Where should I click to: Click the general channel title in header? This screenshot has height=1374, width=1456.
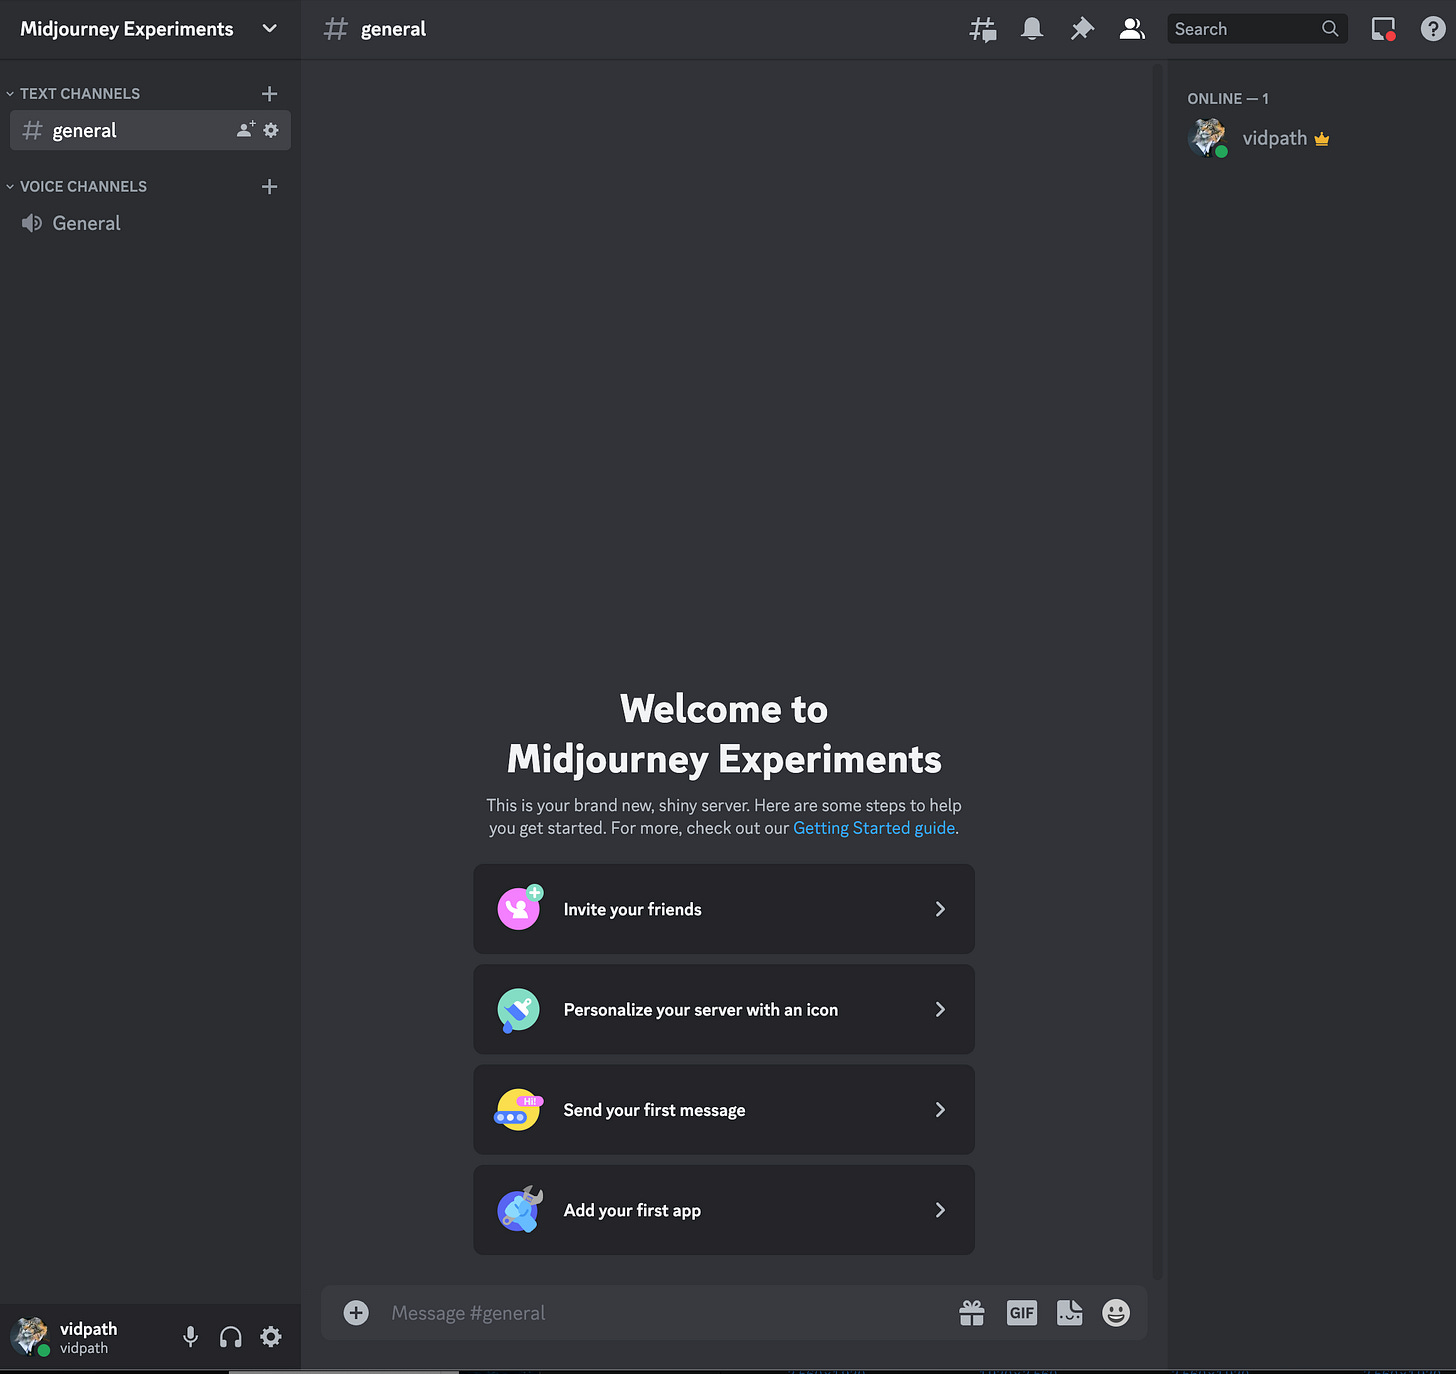pos(393,29)
